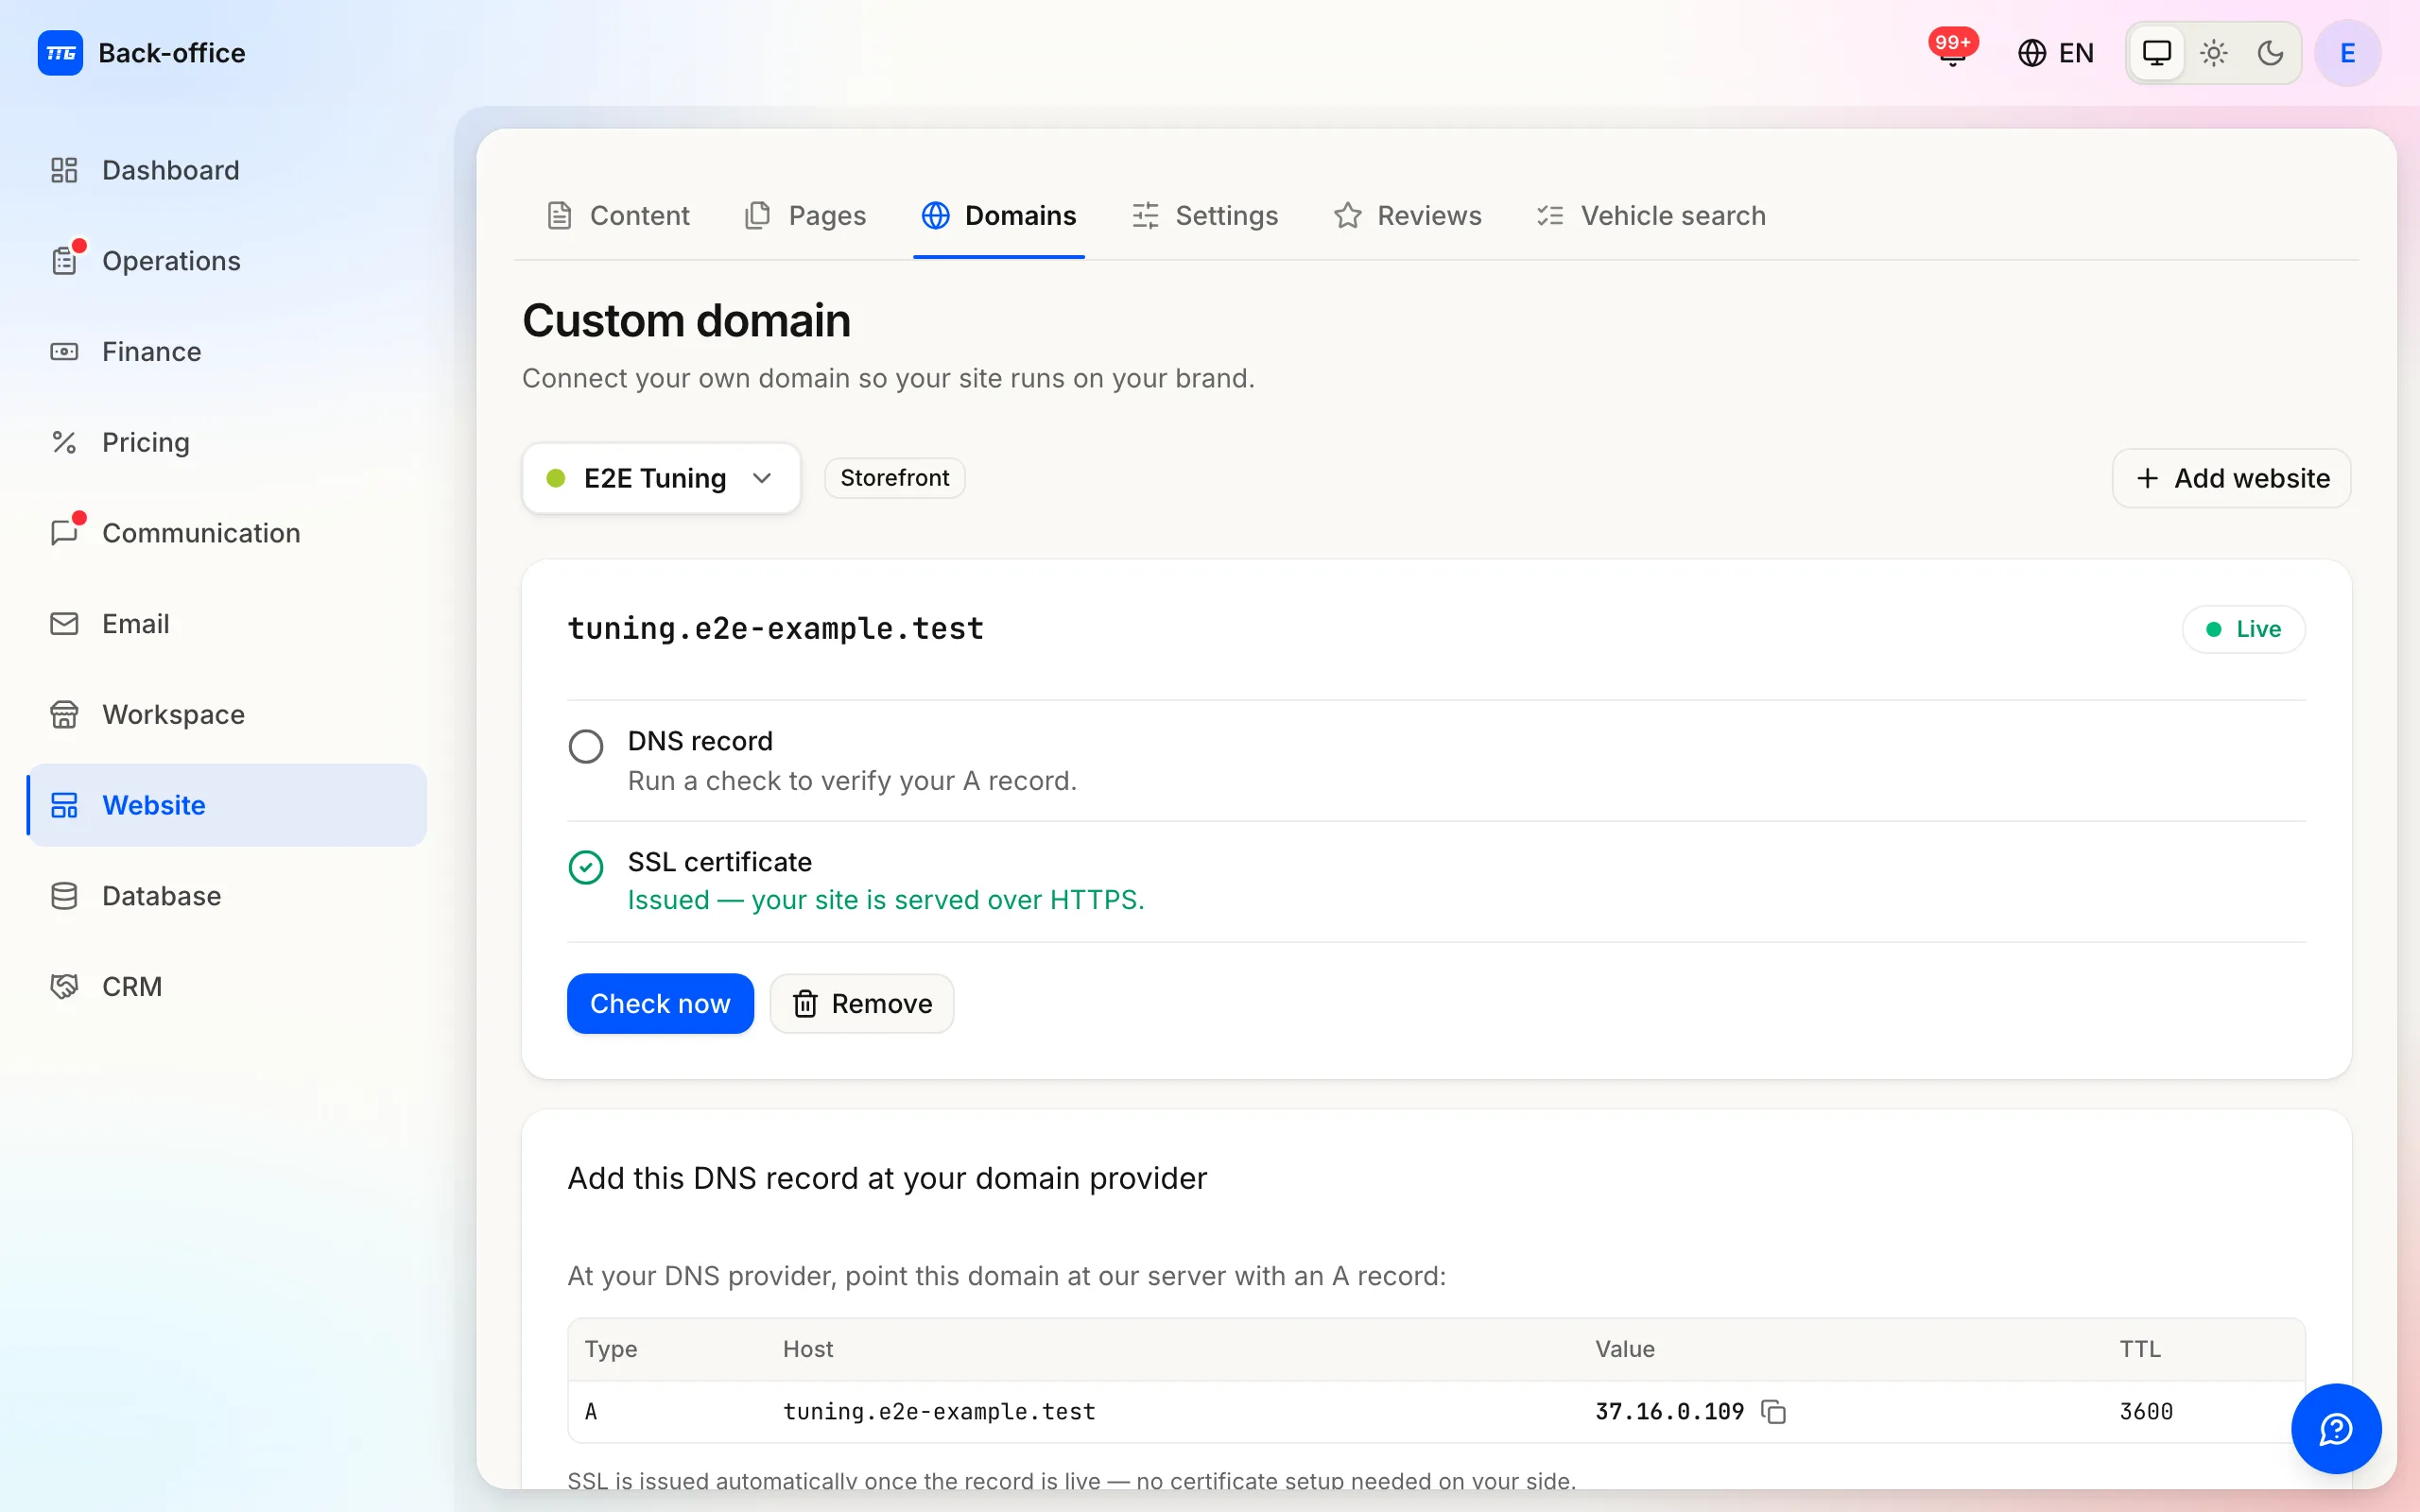Click the TTL value 3600
The image size is (2420, 1512).
[2146, 1411]
